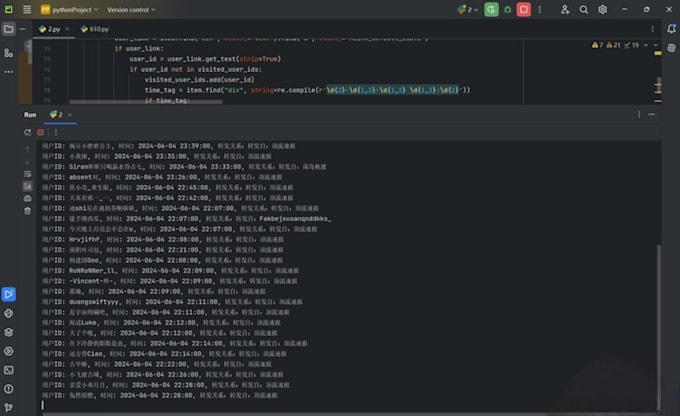Screen dimensions: 680x416
Task: Go to next highlighted error arrow
Action: coord(655,45)
